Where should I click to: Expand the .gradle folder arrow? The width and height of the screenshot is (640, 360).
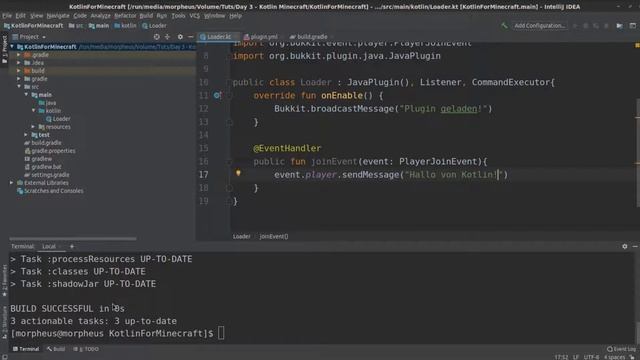tap(19, 55)
